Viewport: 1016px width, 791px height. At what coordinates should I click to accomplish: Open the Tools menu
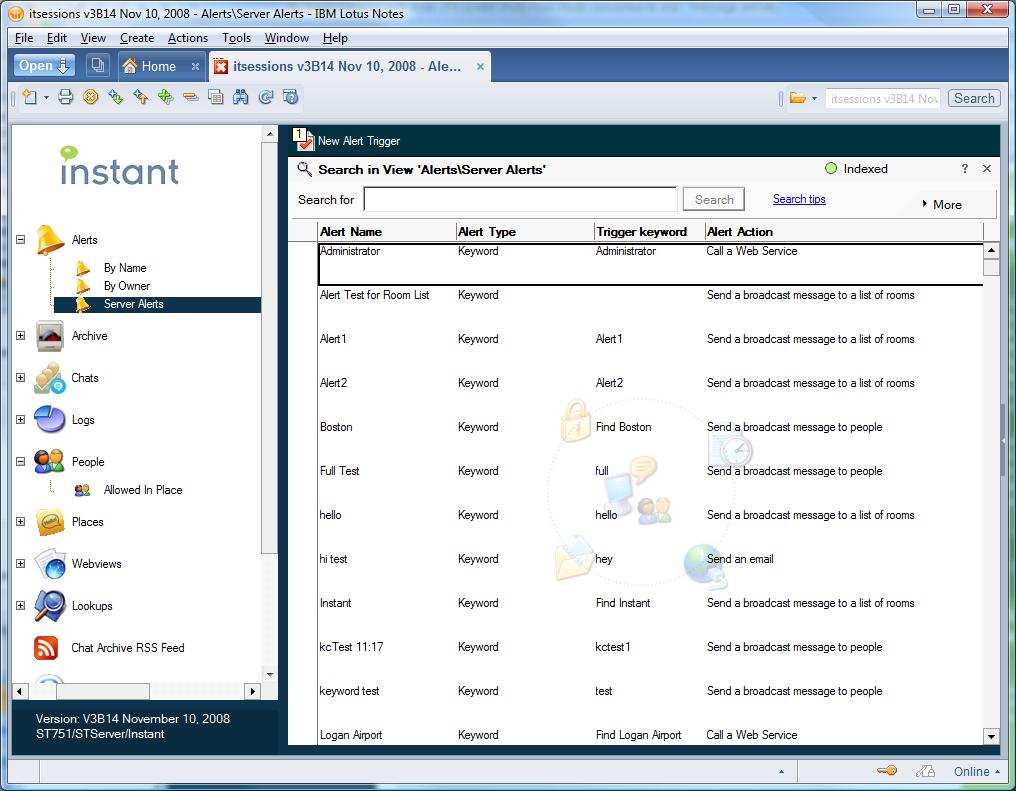pos(237,38)
